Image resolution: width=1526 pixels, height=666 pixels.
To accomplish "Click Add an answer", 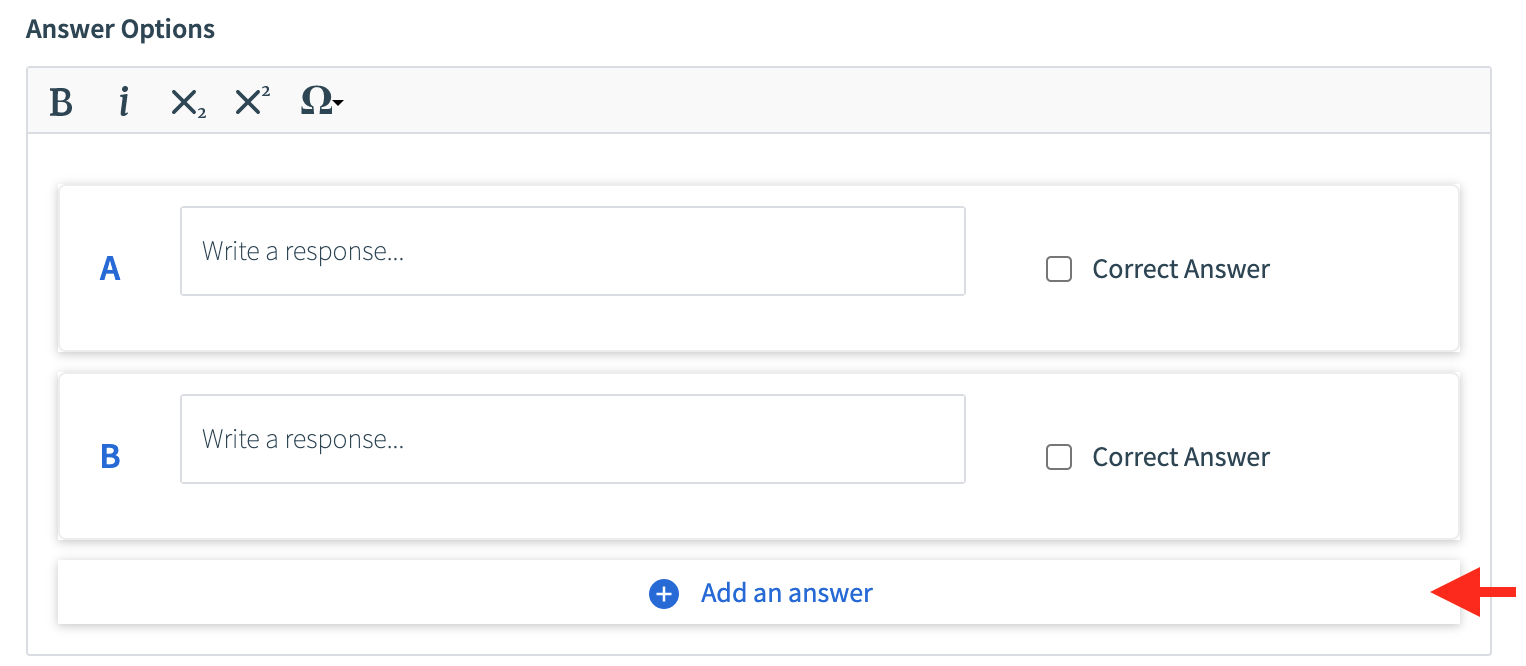I will 786,593.
